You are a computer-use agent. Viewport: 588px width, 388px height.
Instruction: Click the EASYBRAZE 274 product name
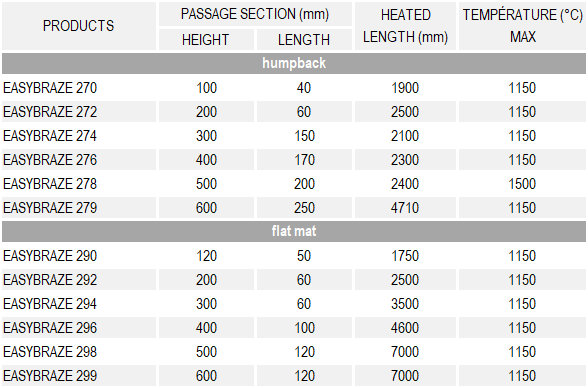pyautogui.click(x=50, y=136)
